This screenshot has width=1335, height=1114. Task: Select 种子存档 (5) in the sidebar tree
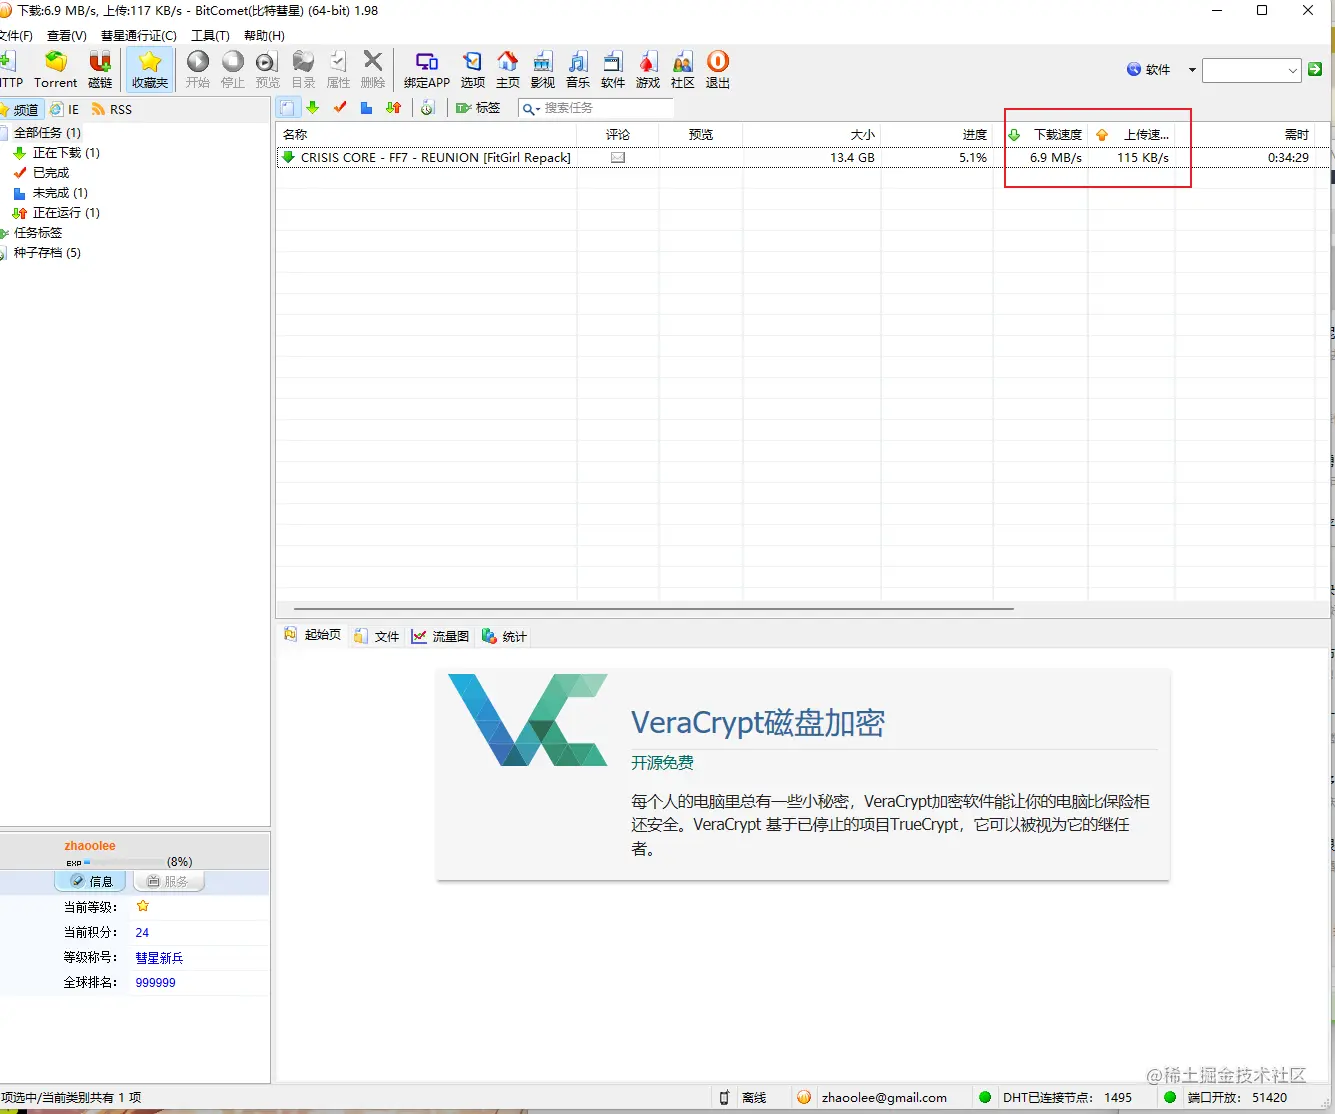pyautogui.click(x=47, y=253)
